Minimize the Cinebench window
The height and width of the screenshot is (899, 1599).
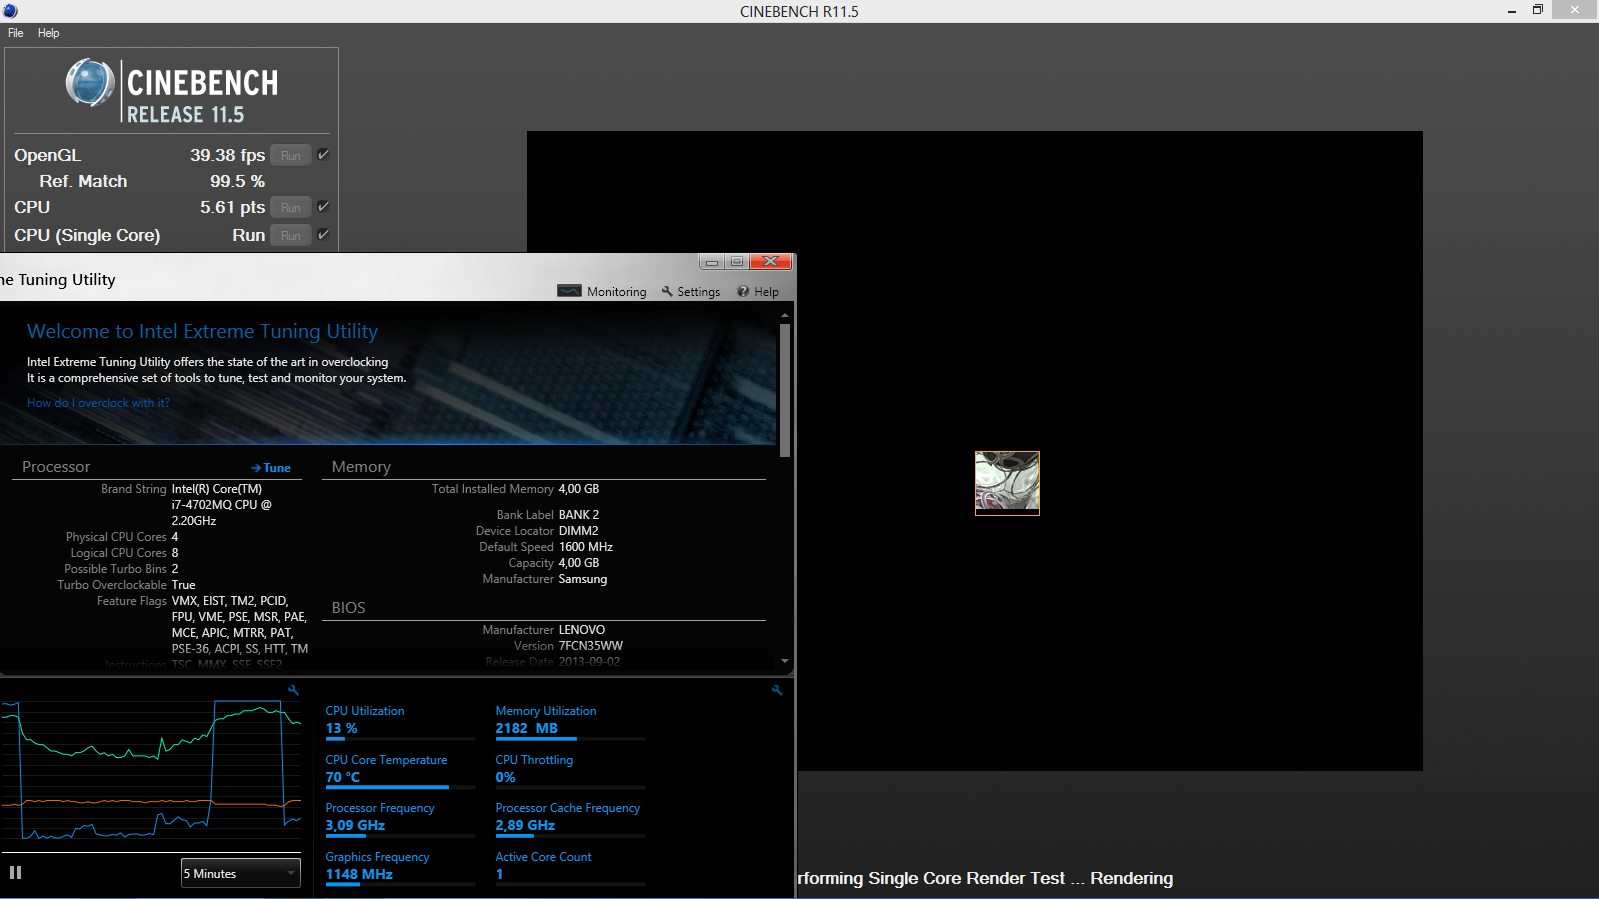click(x=1512, y=10)
